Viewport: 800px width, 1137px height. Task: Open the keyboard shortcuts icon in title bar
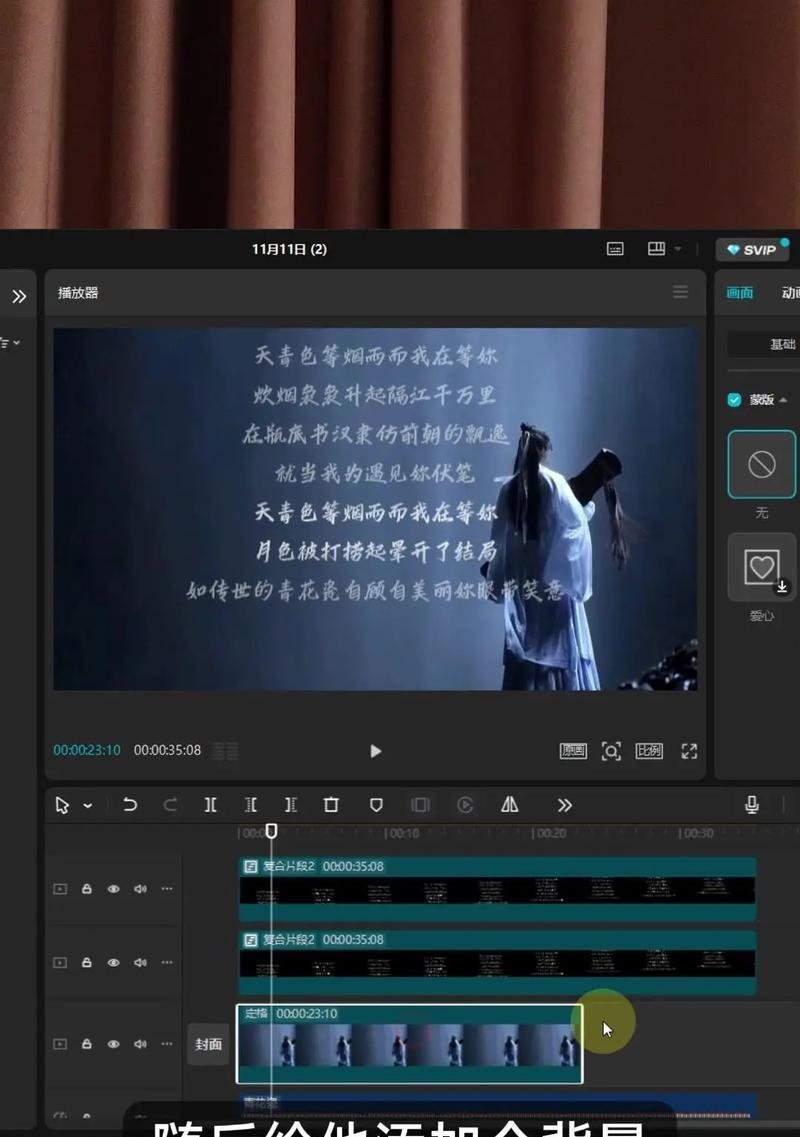614,249
